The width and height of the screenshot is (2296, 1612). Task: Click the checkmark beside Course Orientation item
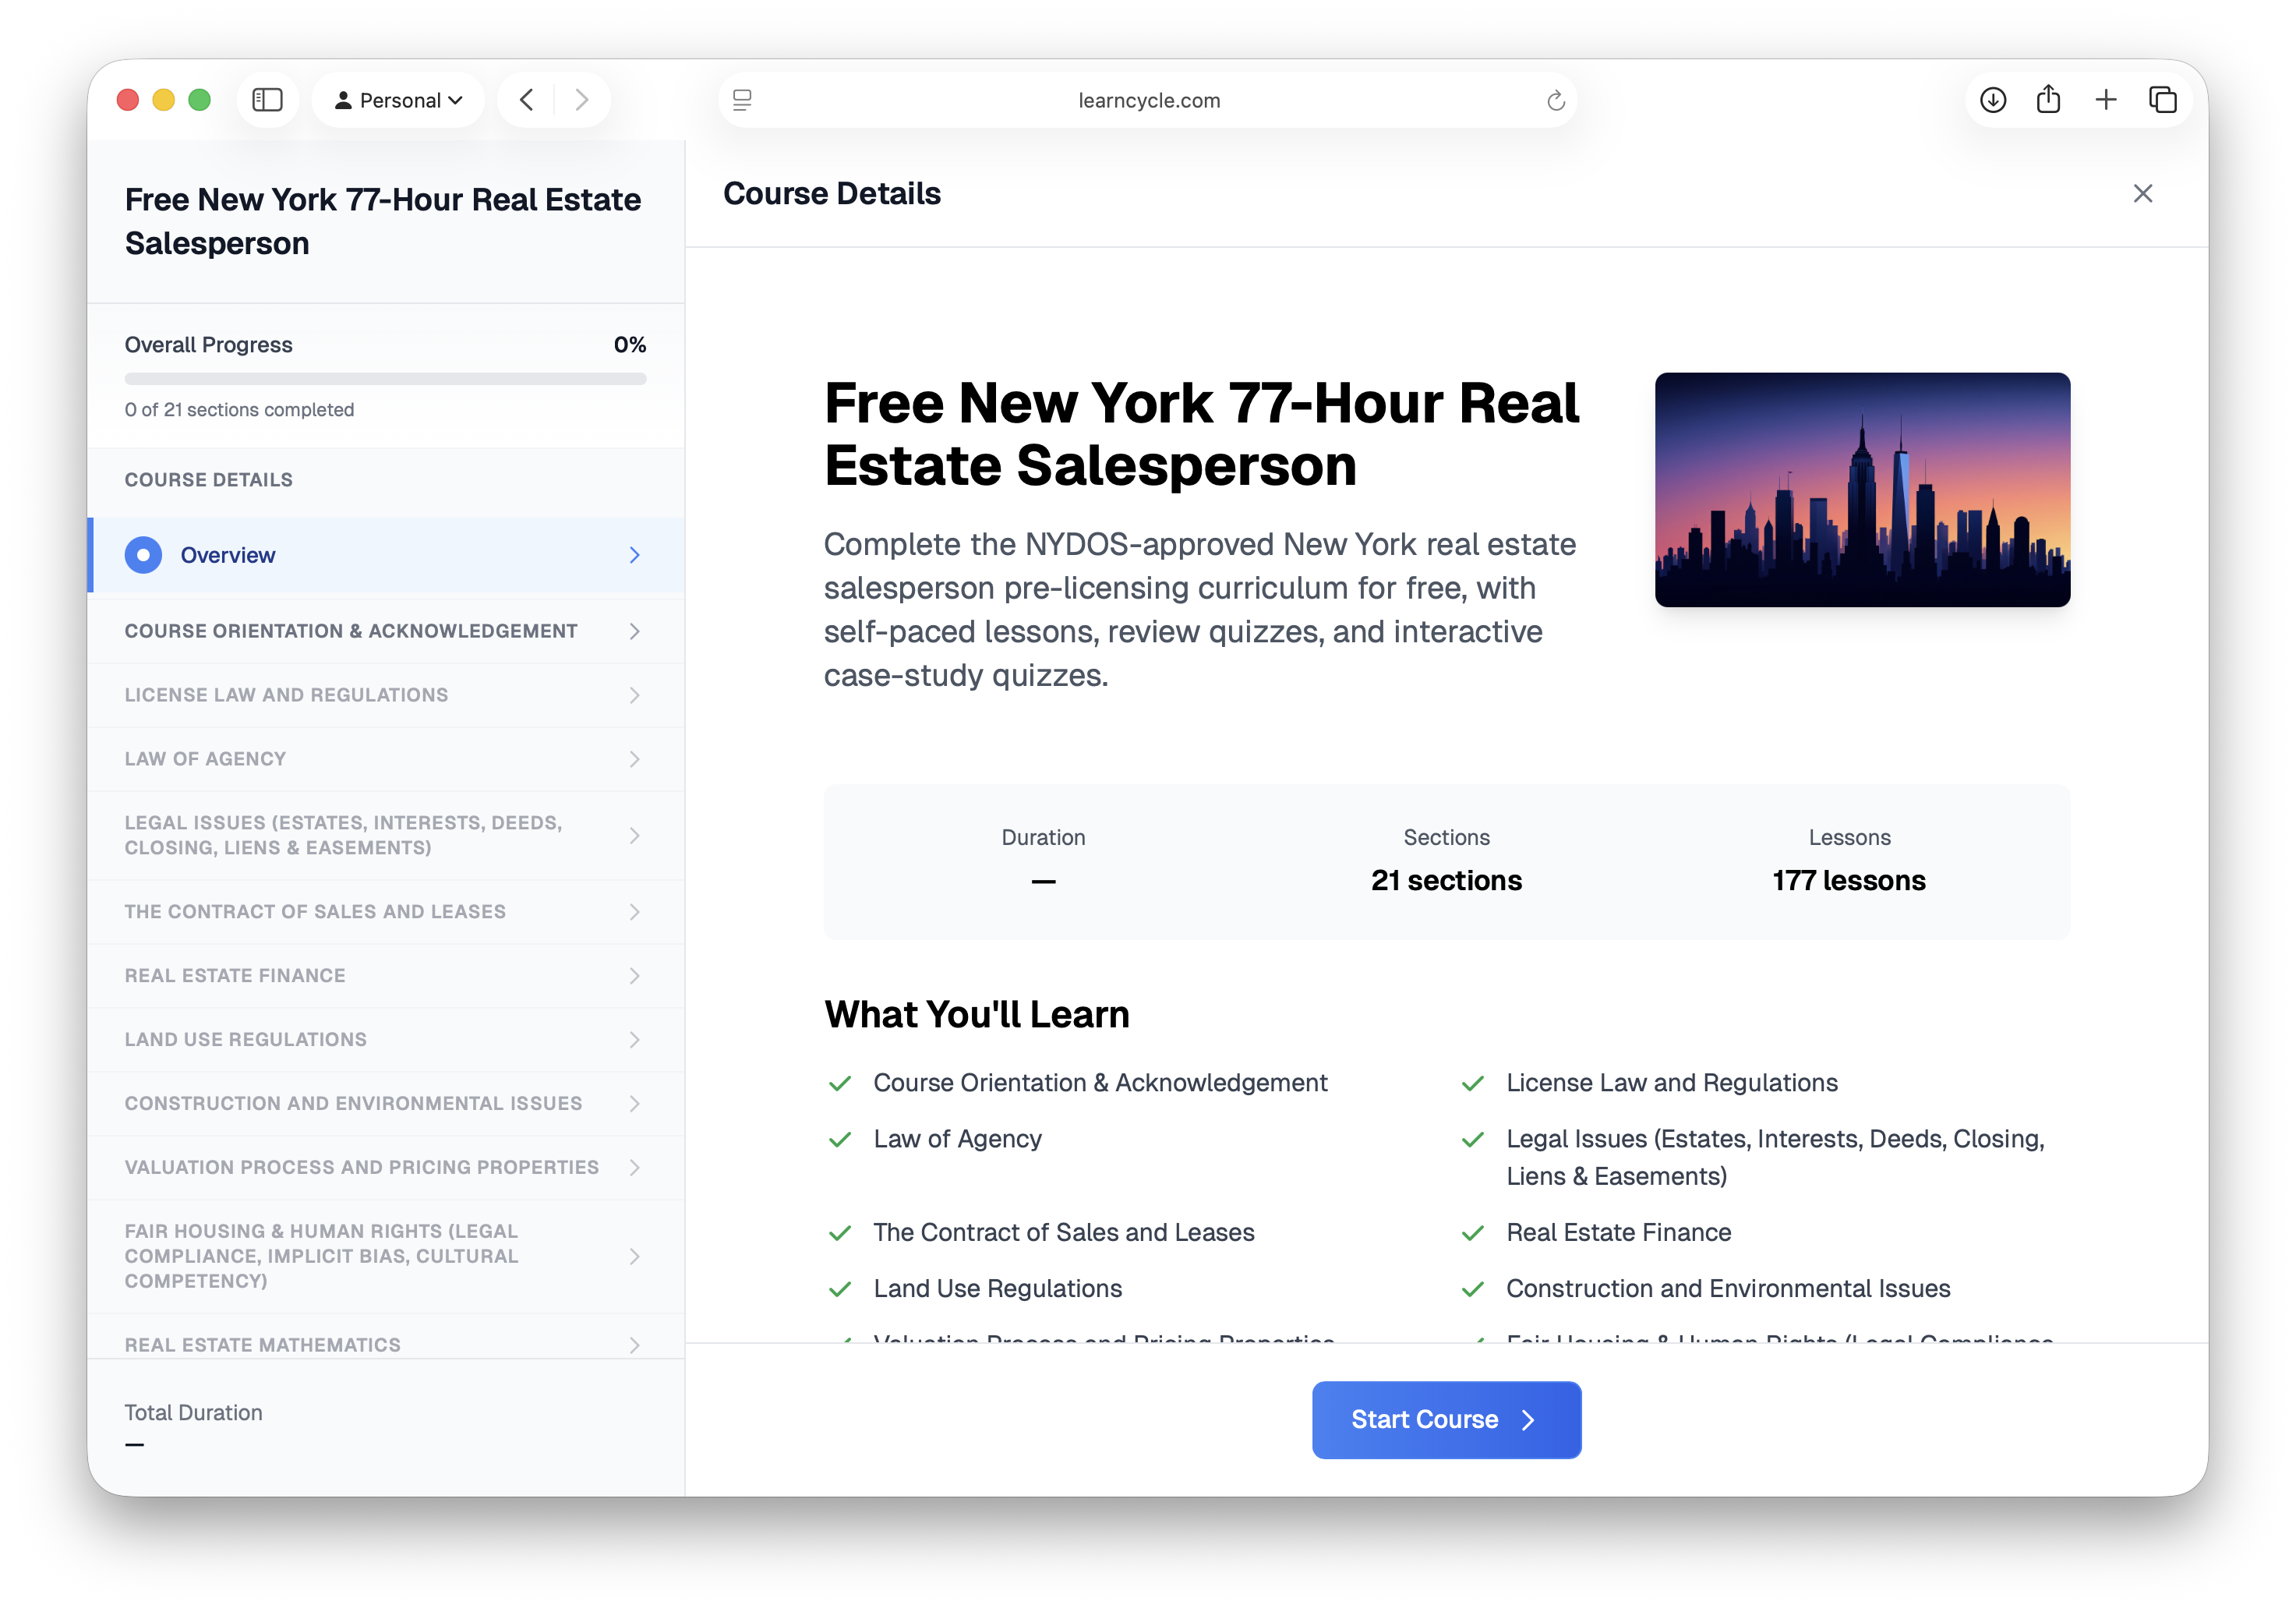click(839, 1083)
